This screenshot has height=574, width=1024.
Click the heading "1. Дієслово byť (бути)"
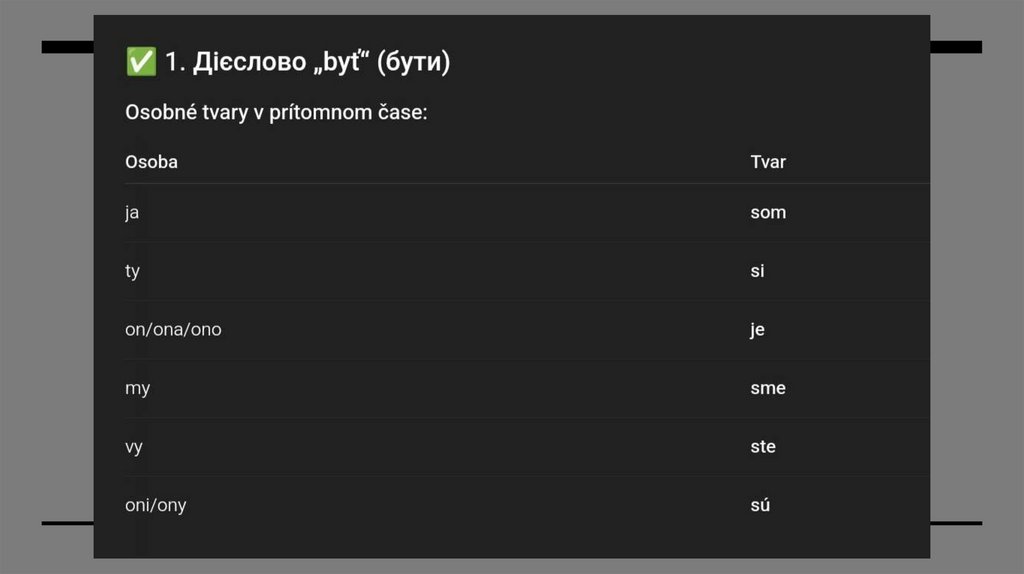pyautogui.click(x=307, y=62)
